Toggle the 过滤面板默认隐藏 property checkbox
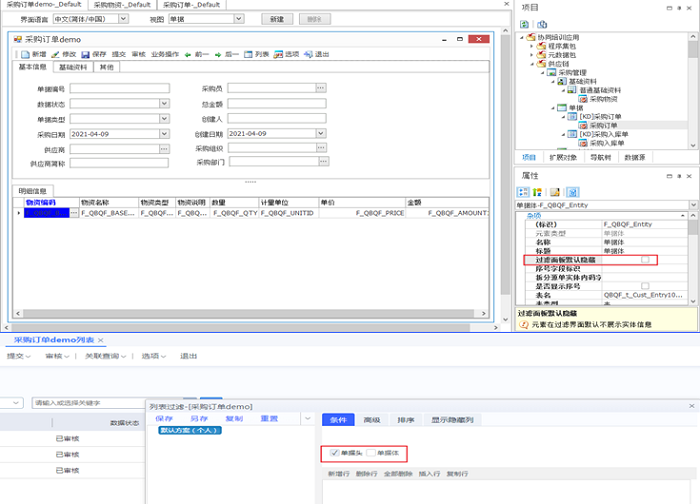The height and width of the screenshot is (504, 700). (645, 259)
